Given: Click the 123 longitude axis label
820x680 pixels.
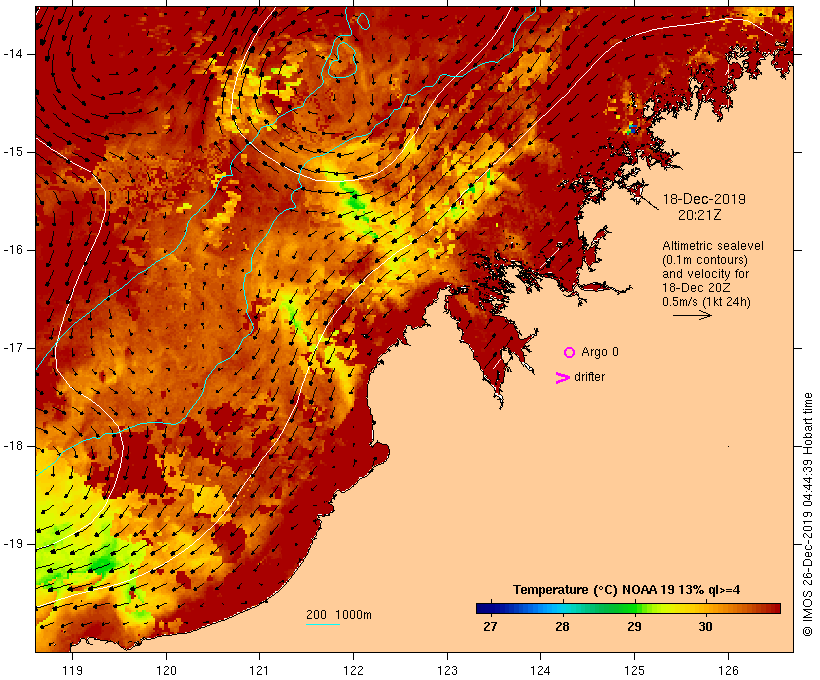Looking at the screenshot, I should click(447, 670).
